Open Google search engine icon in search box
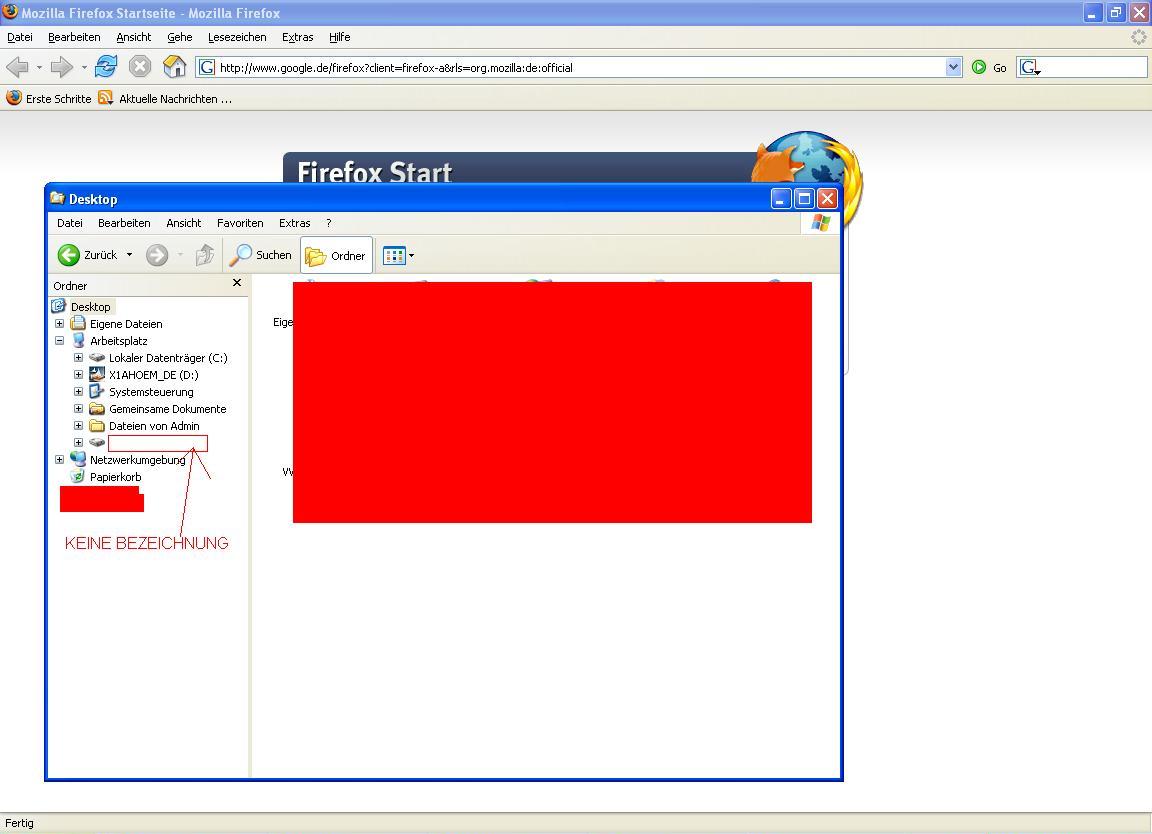This screenshot has width=1152, height=834. [1030, 68]
